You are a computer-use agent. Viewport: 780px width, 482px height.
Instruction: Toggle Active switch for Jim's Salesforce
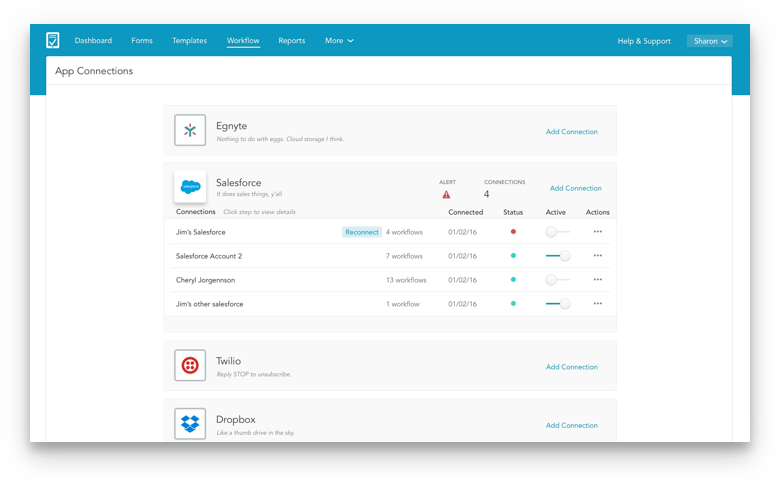point(558,232)
